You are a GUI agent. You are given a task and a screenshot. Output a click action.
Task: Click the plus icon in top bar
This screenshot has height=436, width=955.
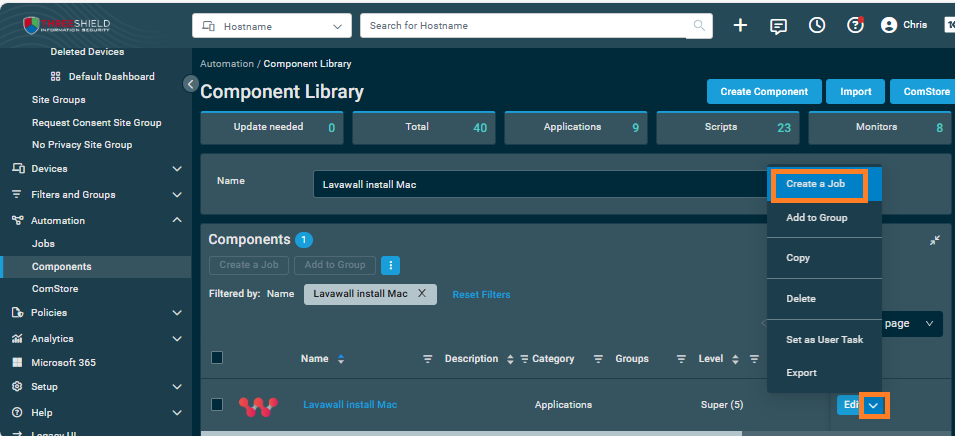pyautogui.click(x=740, y=25)
